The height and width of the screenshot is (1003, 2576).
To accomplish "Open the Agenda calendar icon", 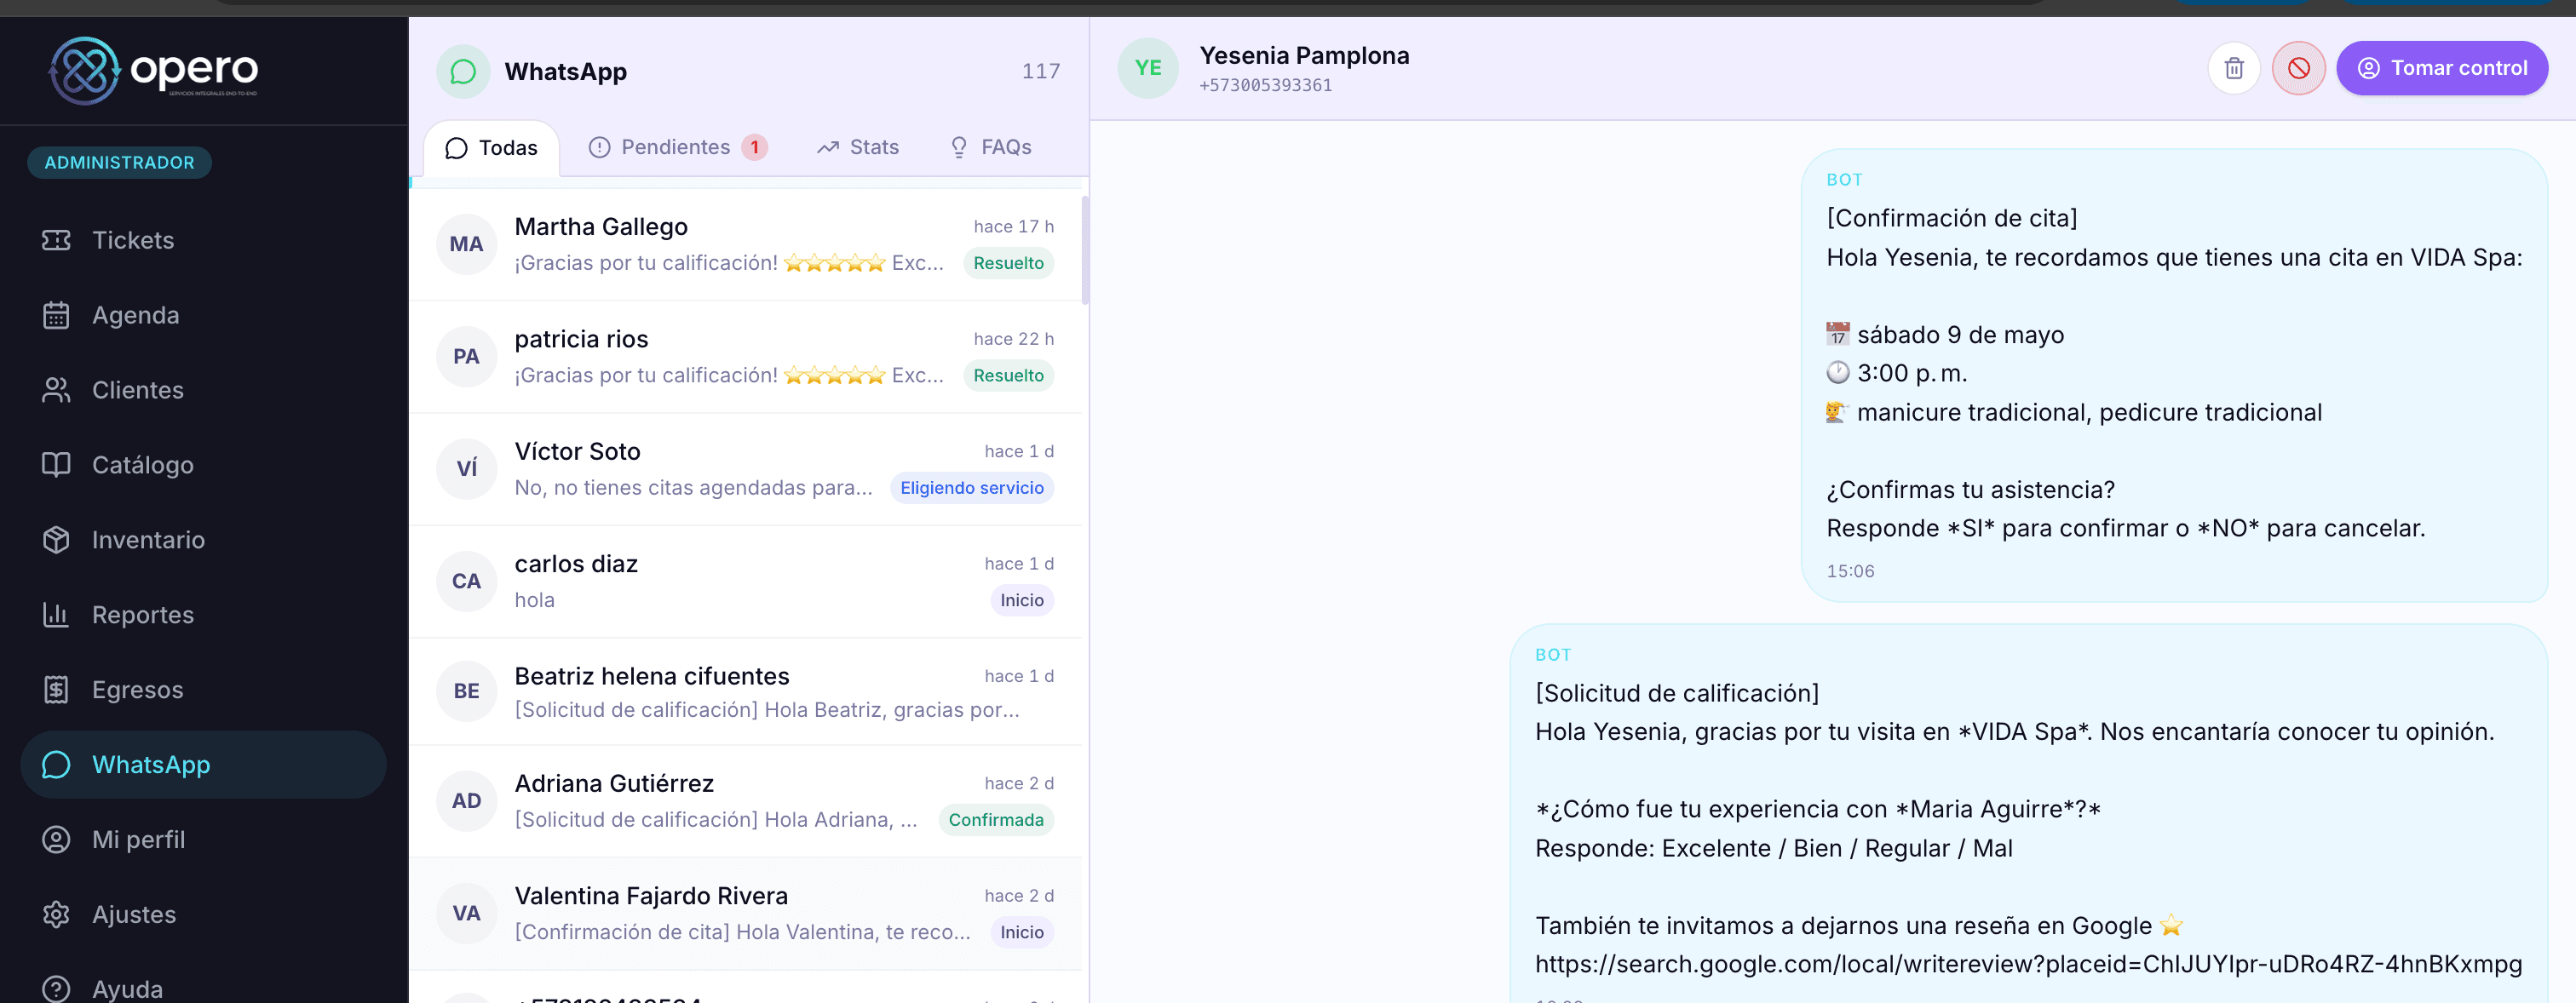I will 56,315.
